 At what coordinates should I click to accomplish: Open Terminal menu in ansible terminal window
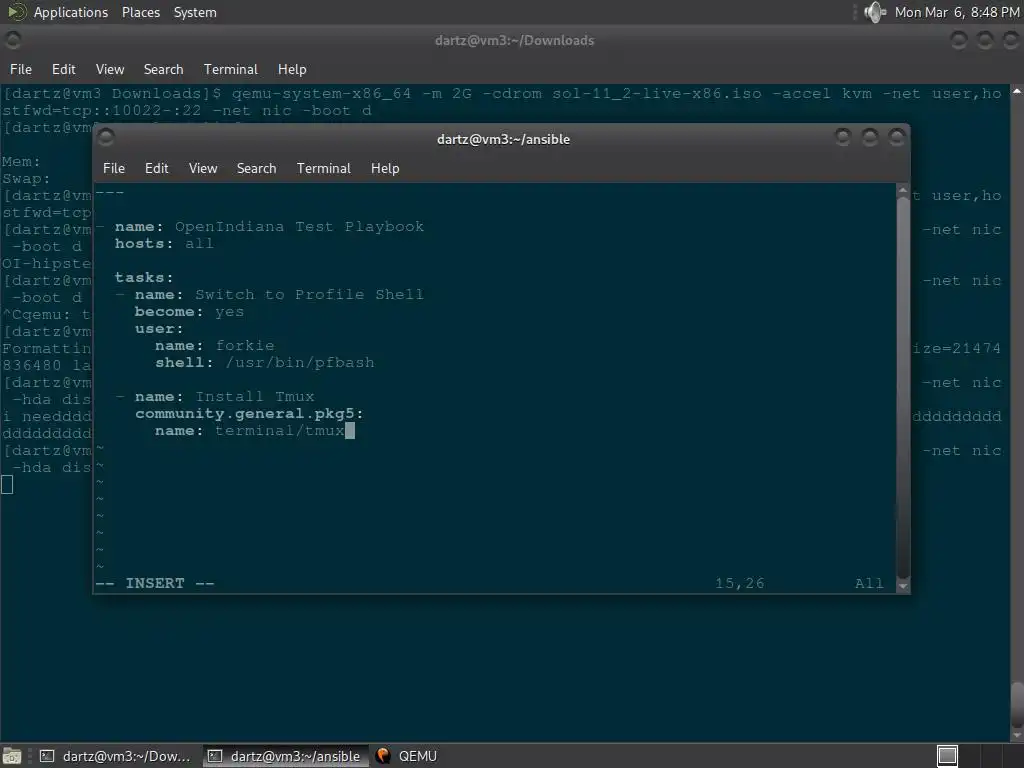click(323, 168)
